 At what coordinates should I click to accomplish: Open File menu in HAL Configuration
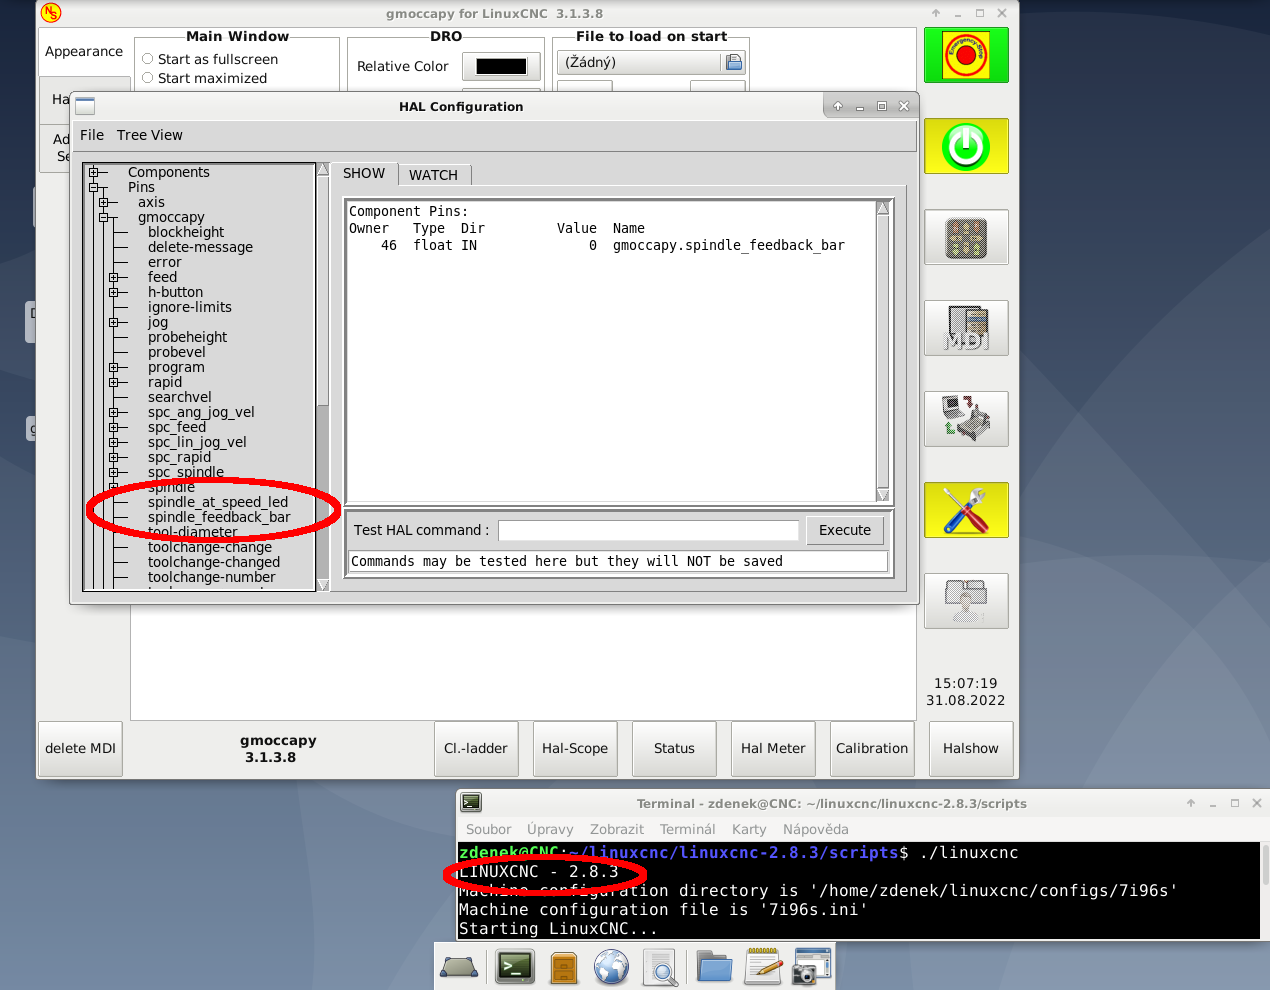point(92,135)
